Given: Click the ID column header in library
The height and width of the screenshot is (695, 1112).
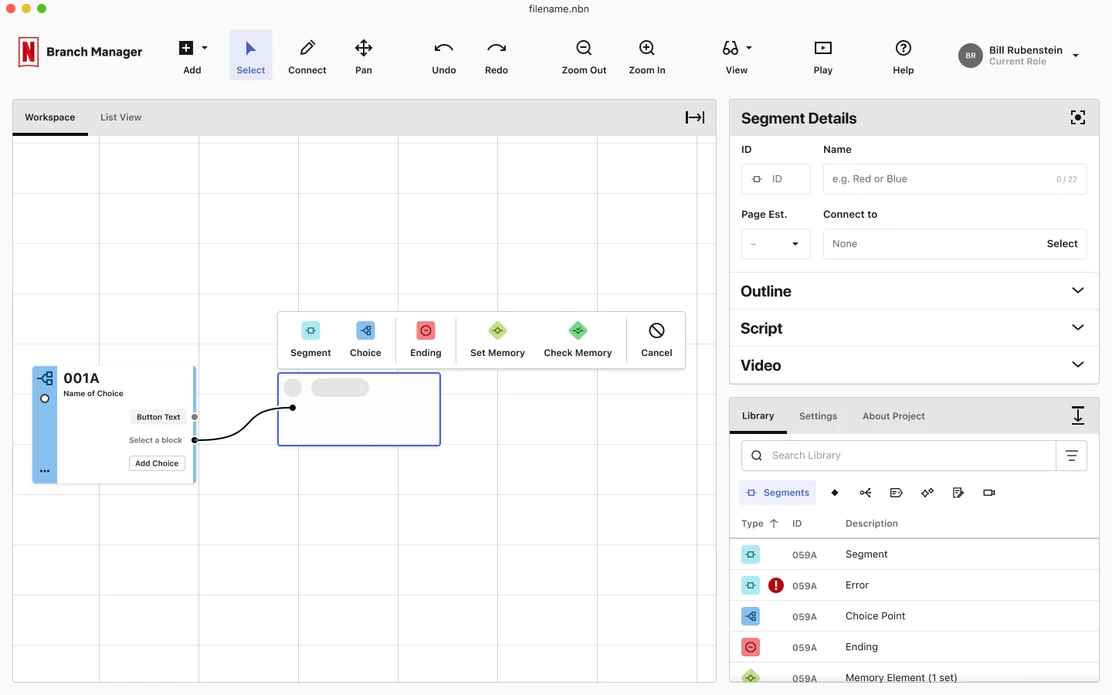Looking at the screenshot, I should pyautogui.click(x=797, y=523).
